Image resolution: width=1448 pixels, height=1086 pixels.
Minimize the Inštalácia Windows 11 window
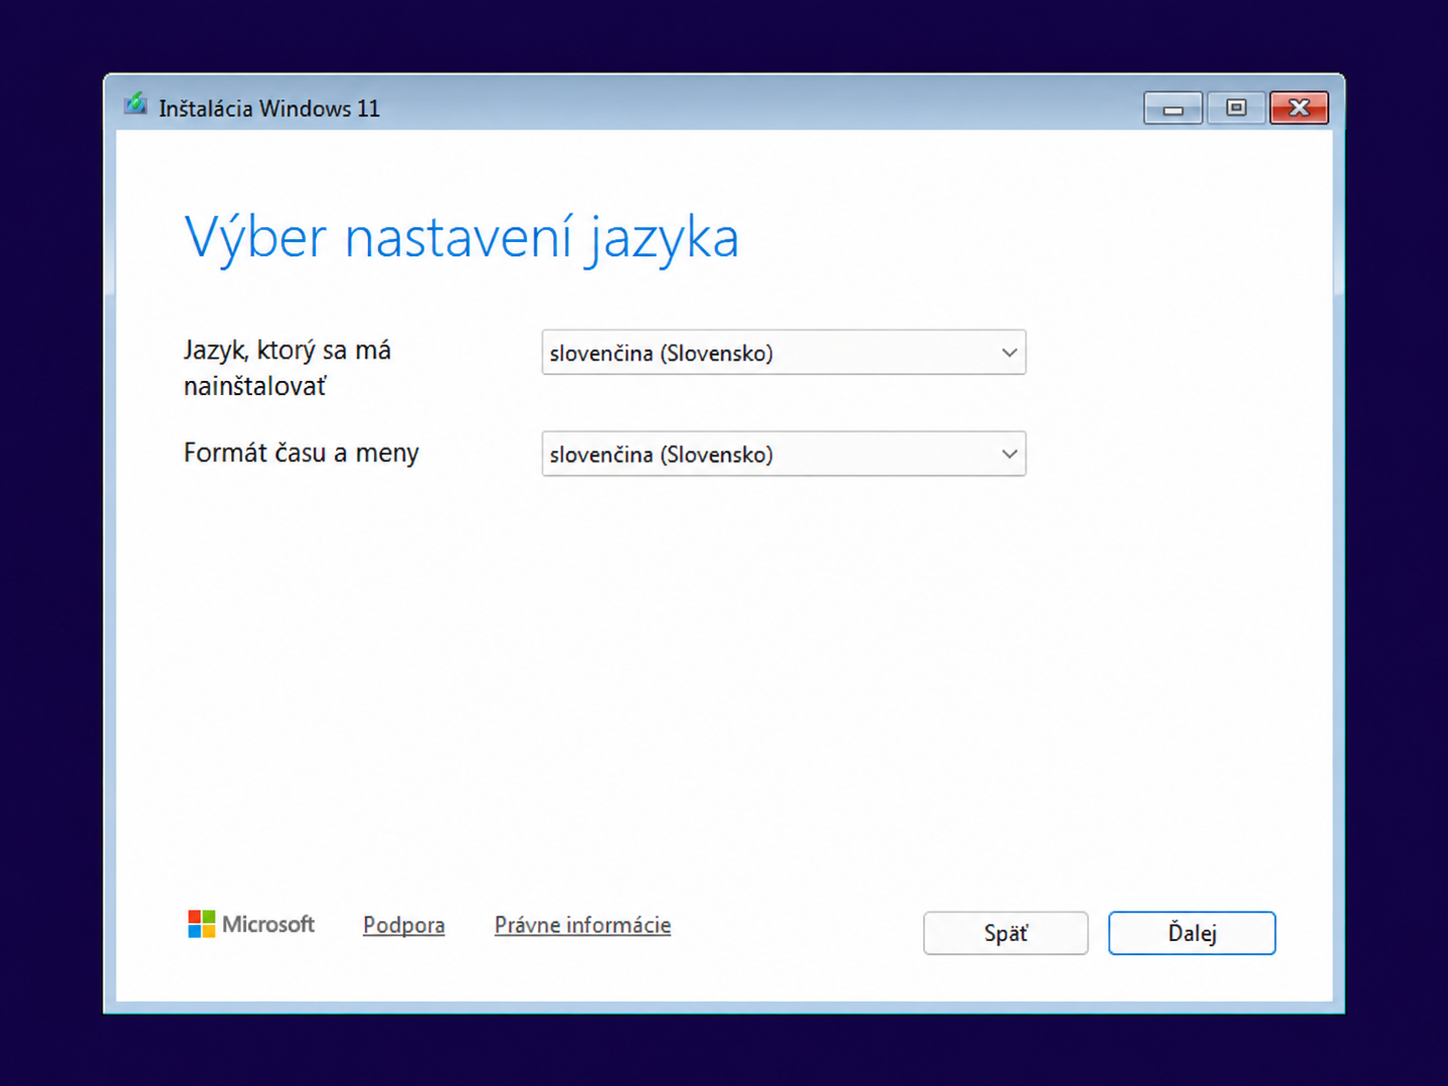tap(1173, 108)
